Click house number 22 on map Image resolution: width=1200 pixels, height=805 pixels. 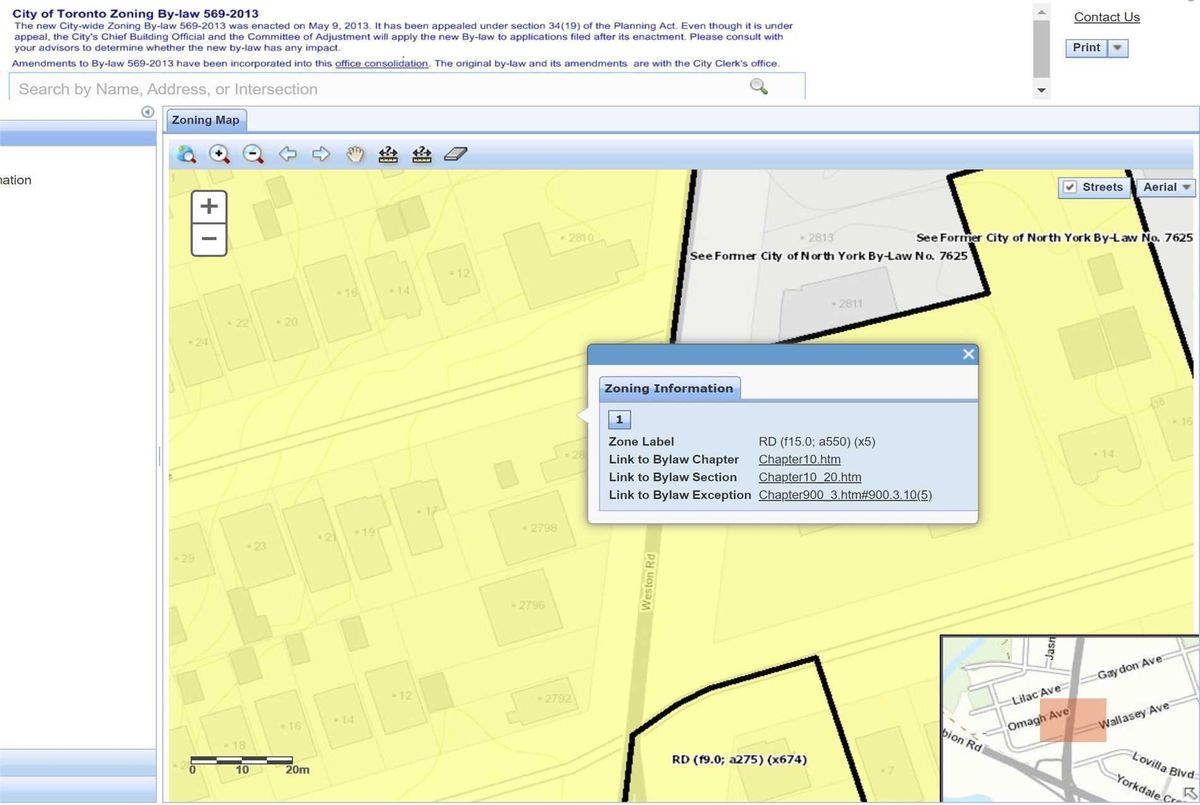click(241, 323)
